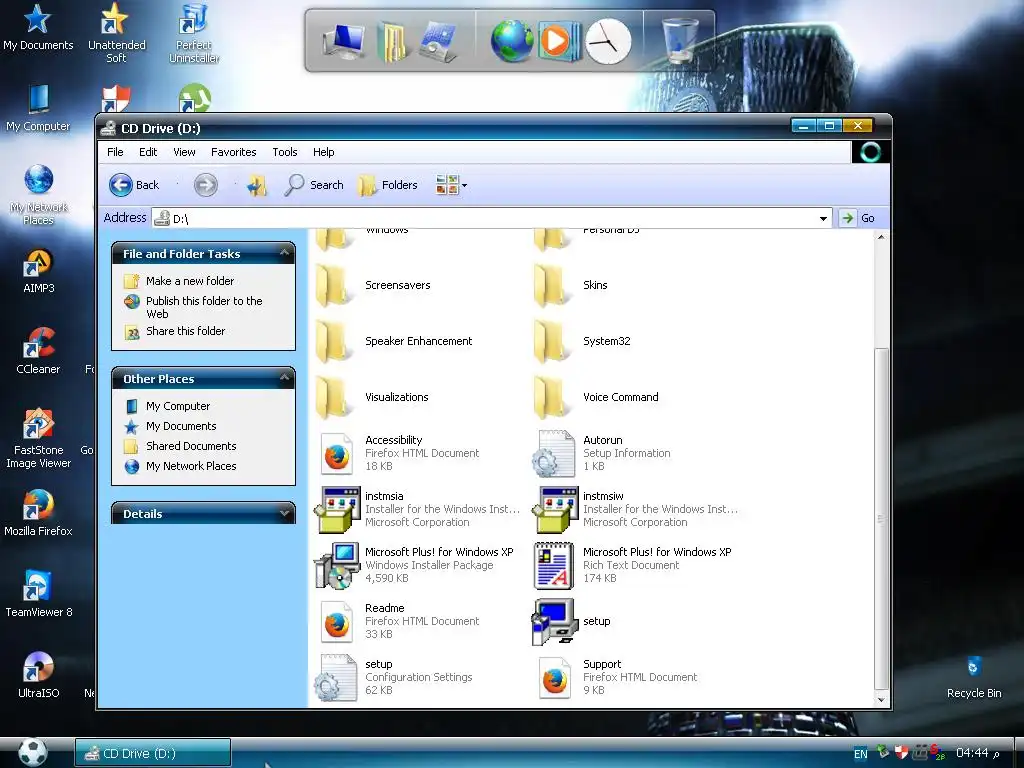The image size is (1024, 768).
Task: Click the Forward arrow button
Action: pyautogui.click(x=205, y=185)
